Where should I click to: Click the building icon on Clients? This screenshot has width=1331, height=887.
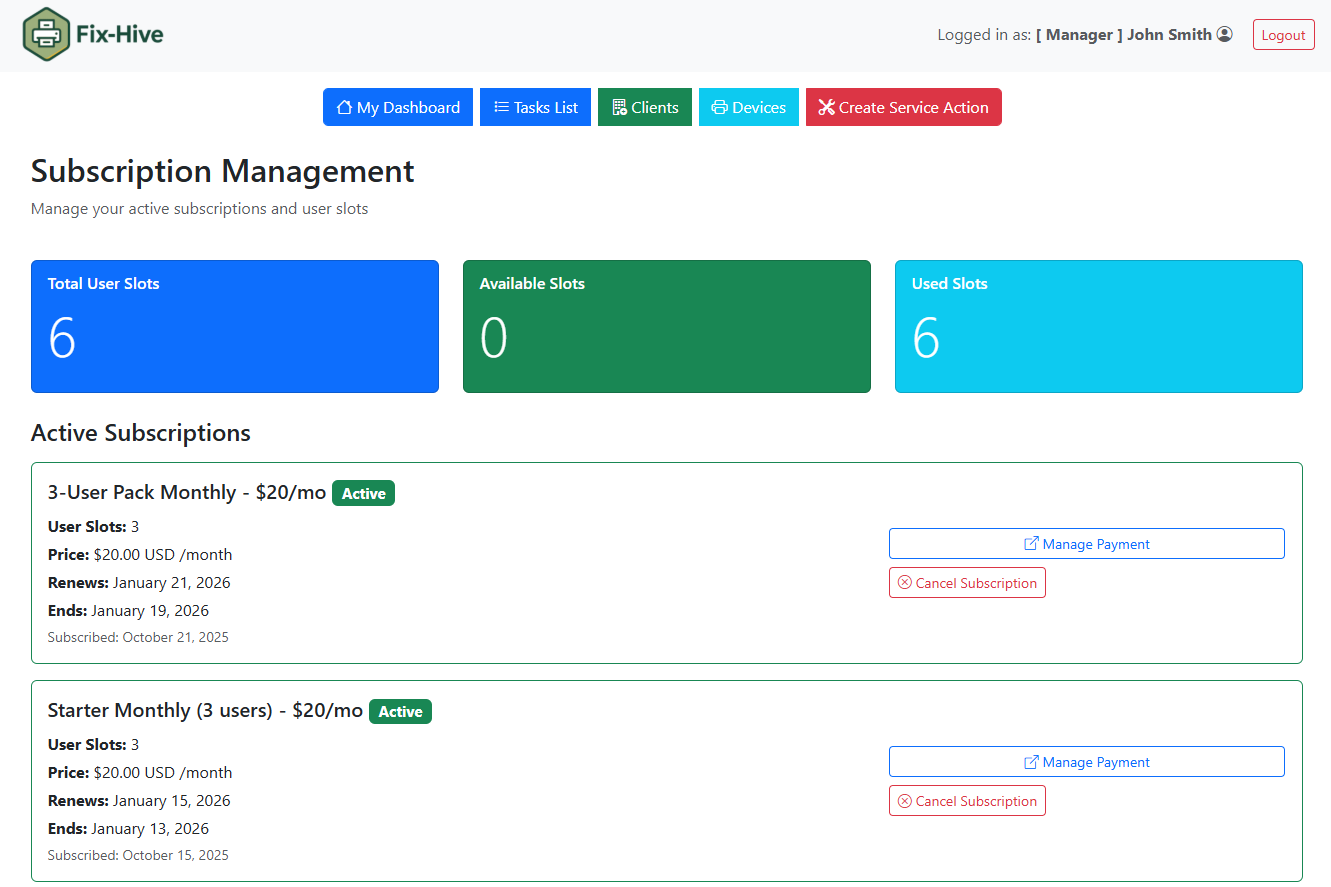tap(619, 107)
